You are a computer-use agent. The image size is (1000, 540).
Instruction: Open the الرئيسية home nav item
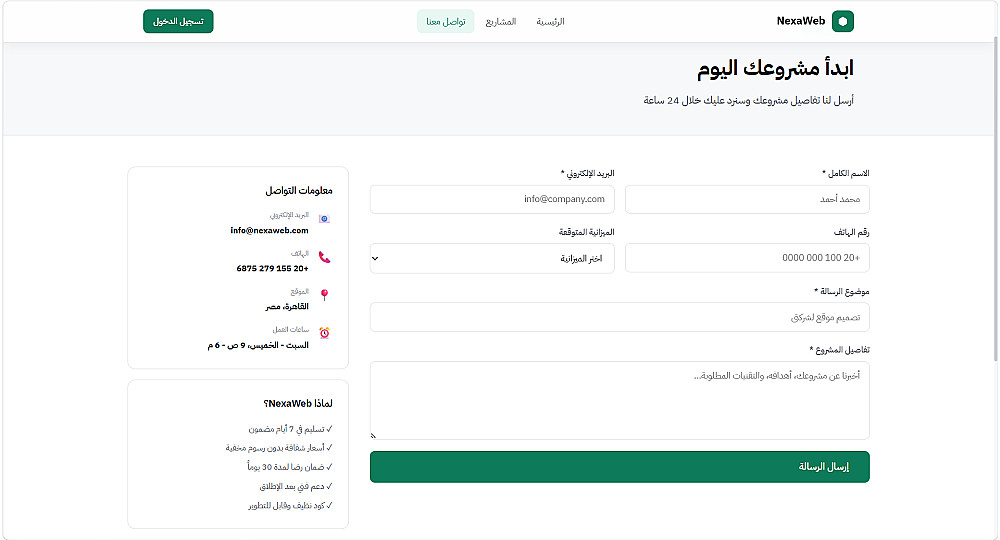pyautogui.click(x=550, y=22)
